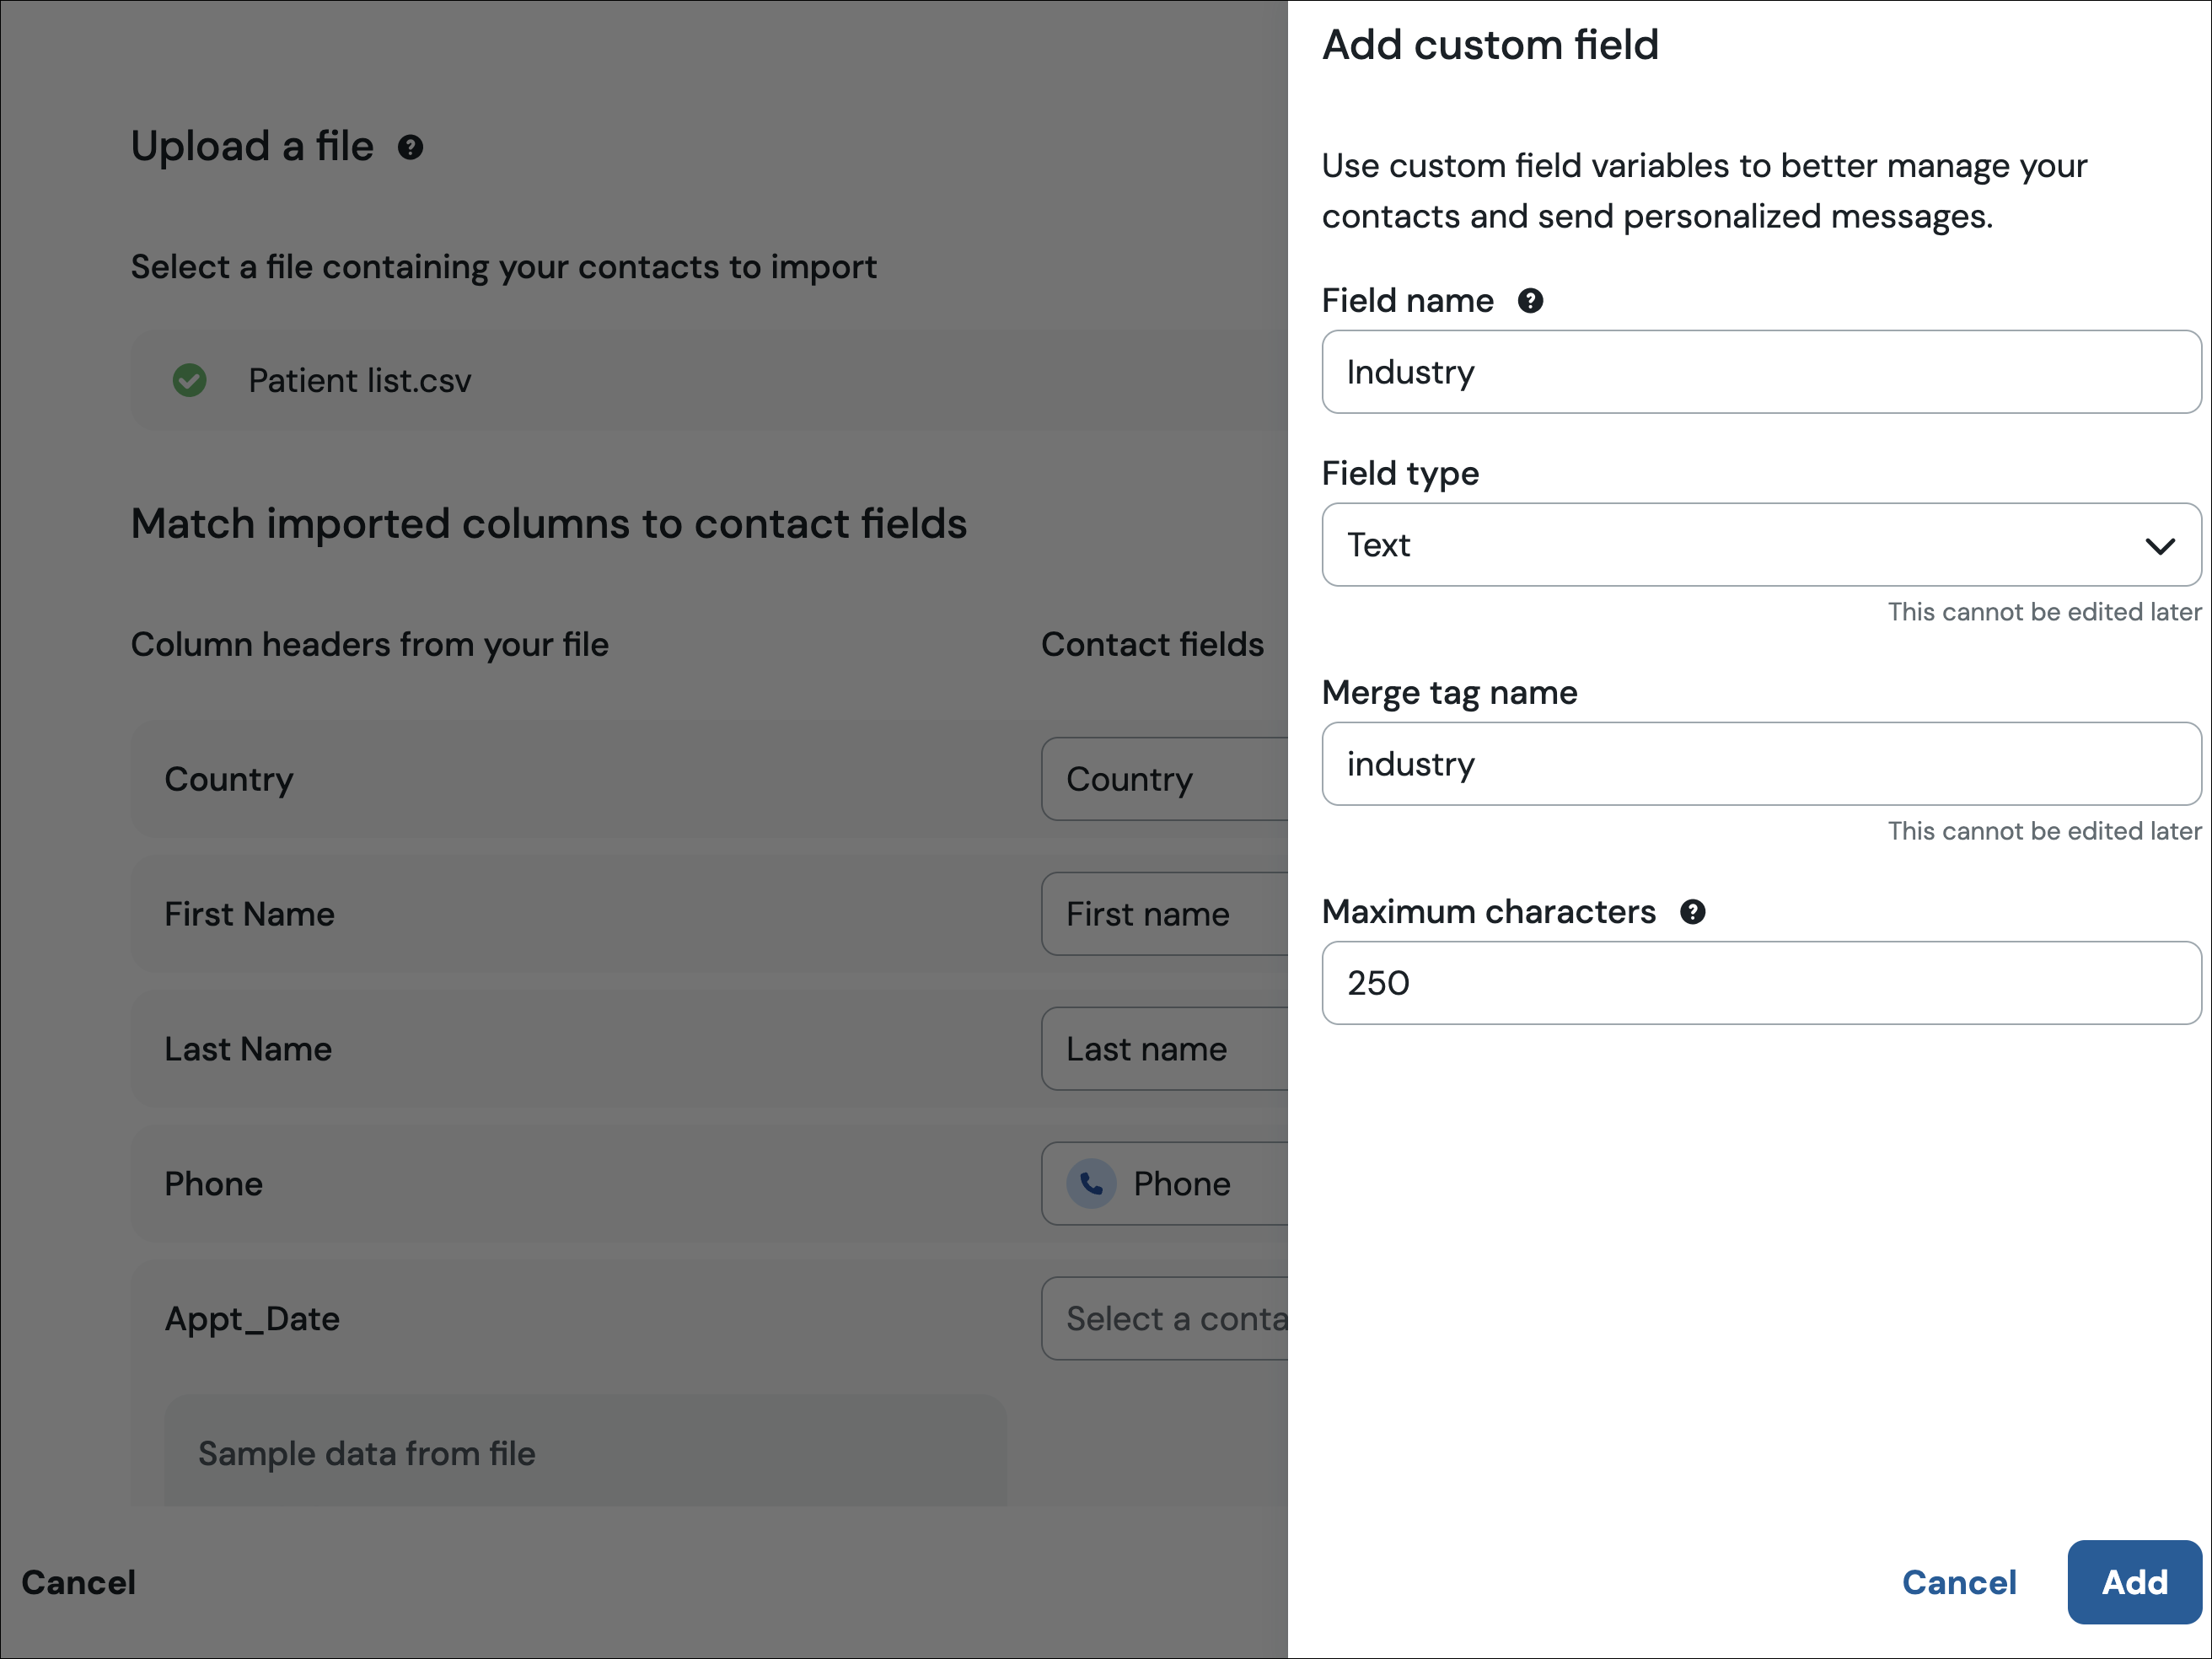Click the help icon beside "Upload a file"
Screen dimensions: 2212x1659
click(x=411, y=147)
